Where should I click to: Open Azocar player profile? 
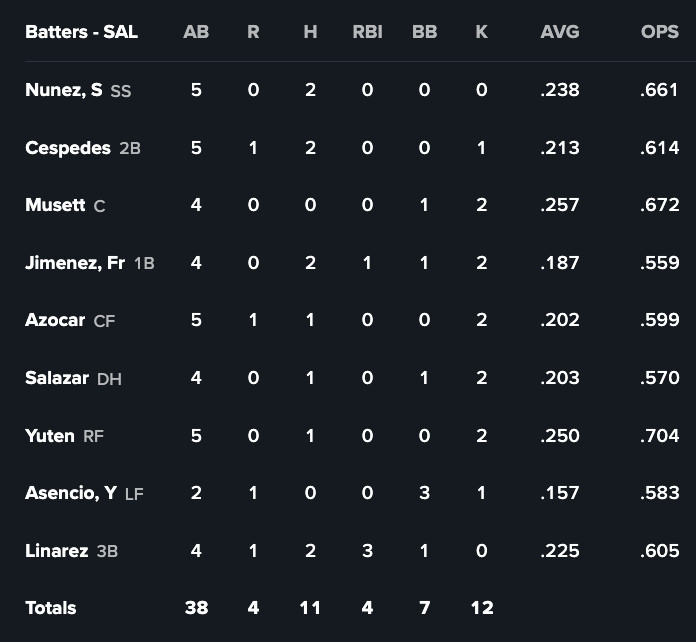pos(55,320)
